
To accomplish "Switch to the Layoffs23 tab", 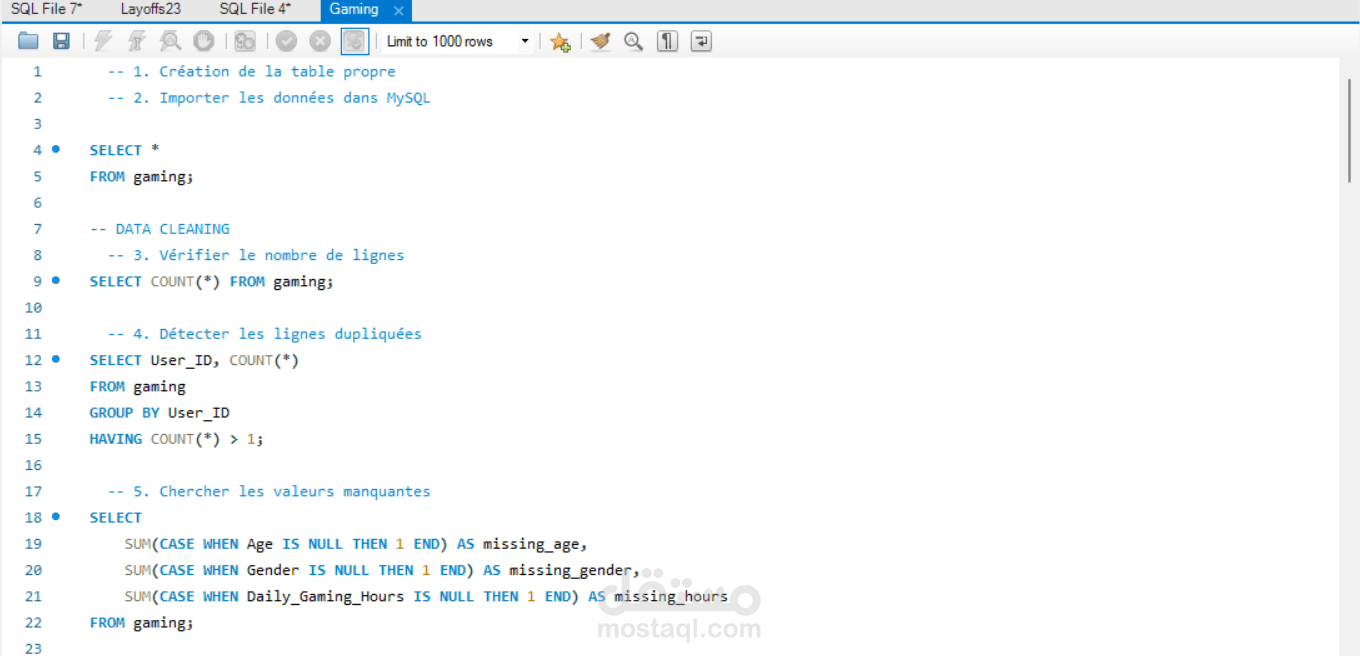I will (x=150, y=9).
